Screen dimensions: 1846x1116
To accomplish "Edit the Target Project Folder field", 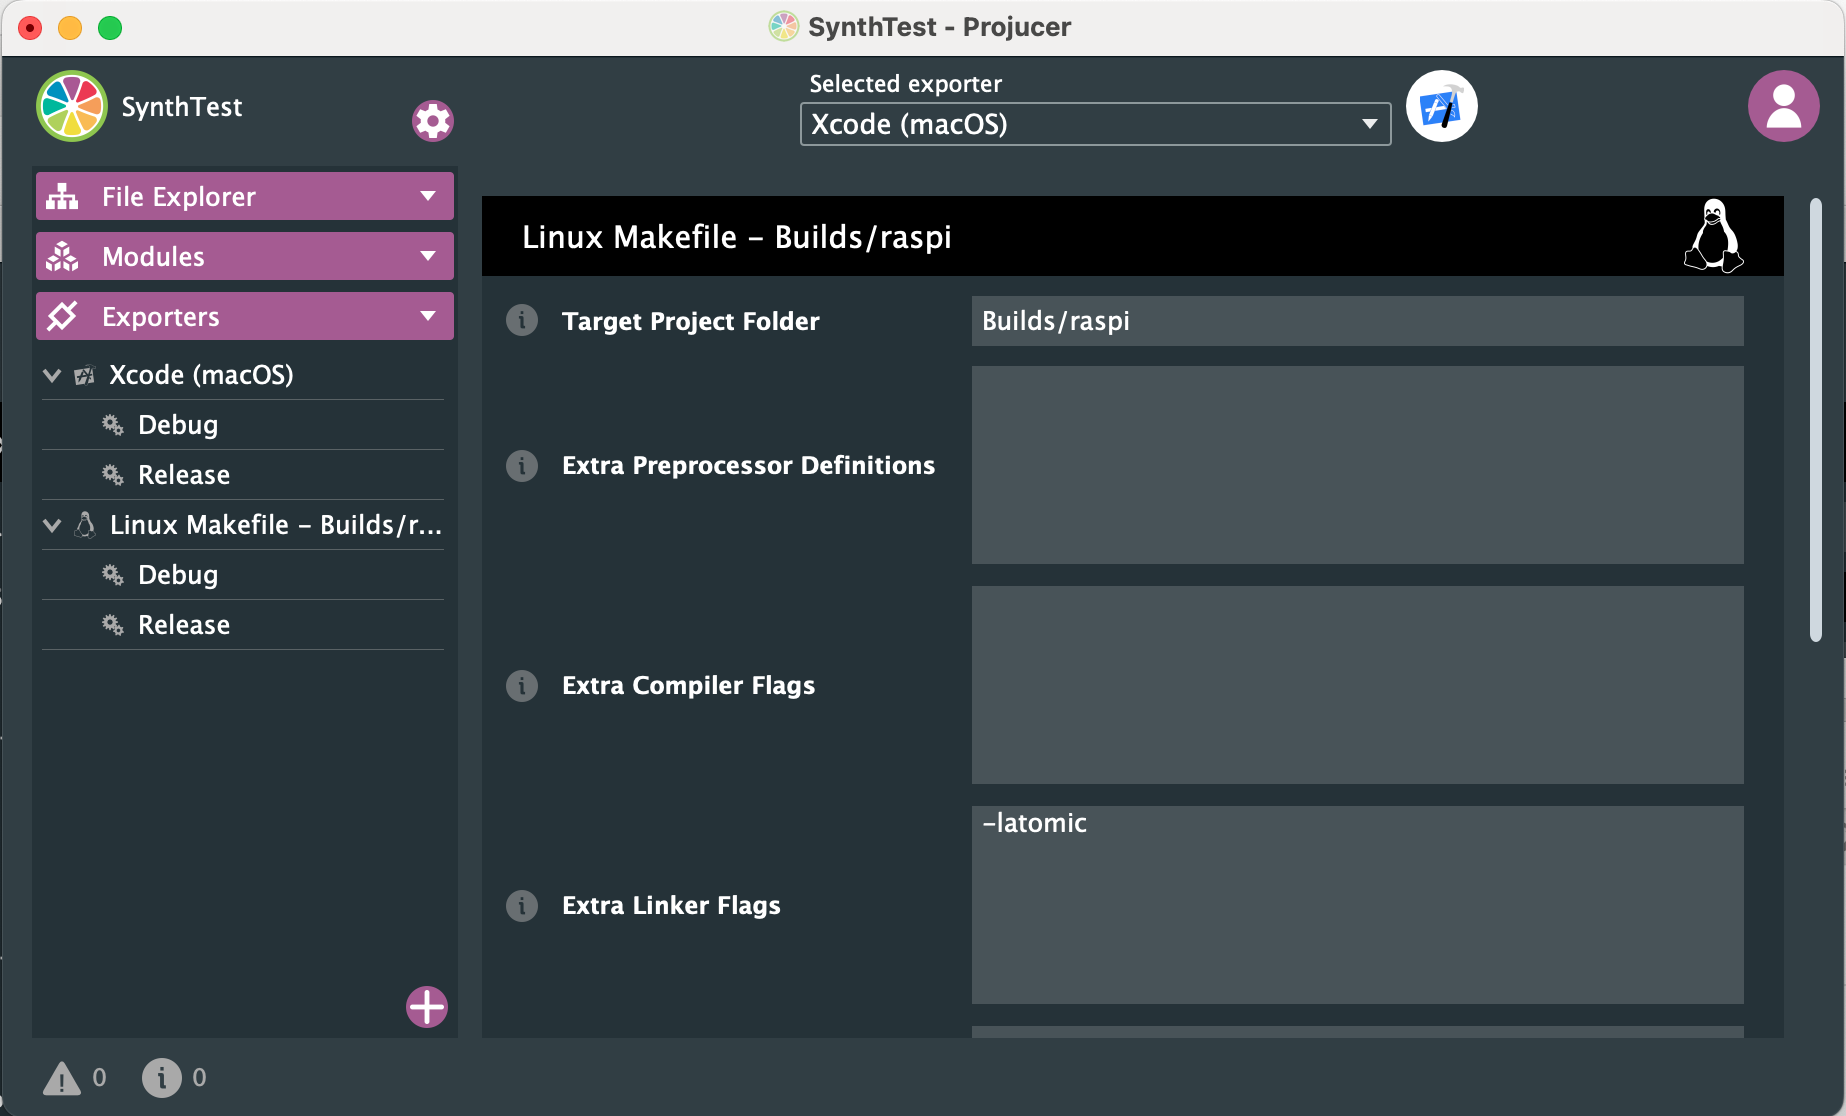I will [x=1358, y=321].
